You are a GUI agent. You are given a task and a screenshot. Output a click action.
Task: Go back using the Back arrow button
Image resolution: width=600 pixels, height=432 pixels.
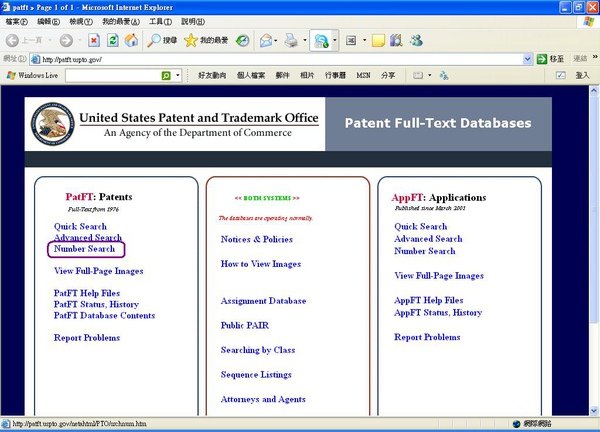13,40
